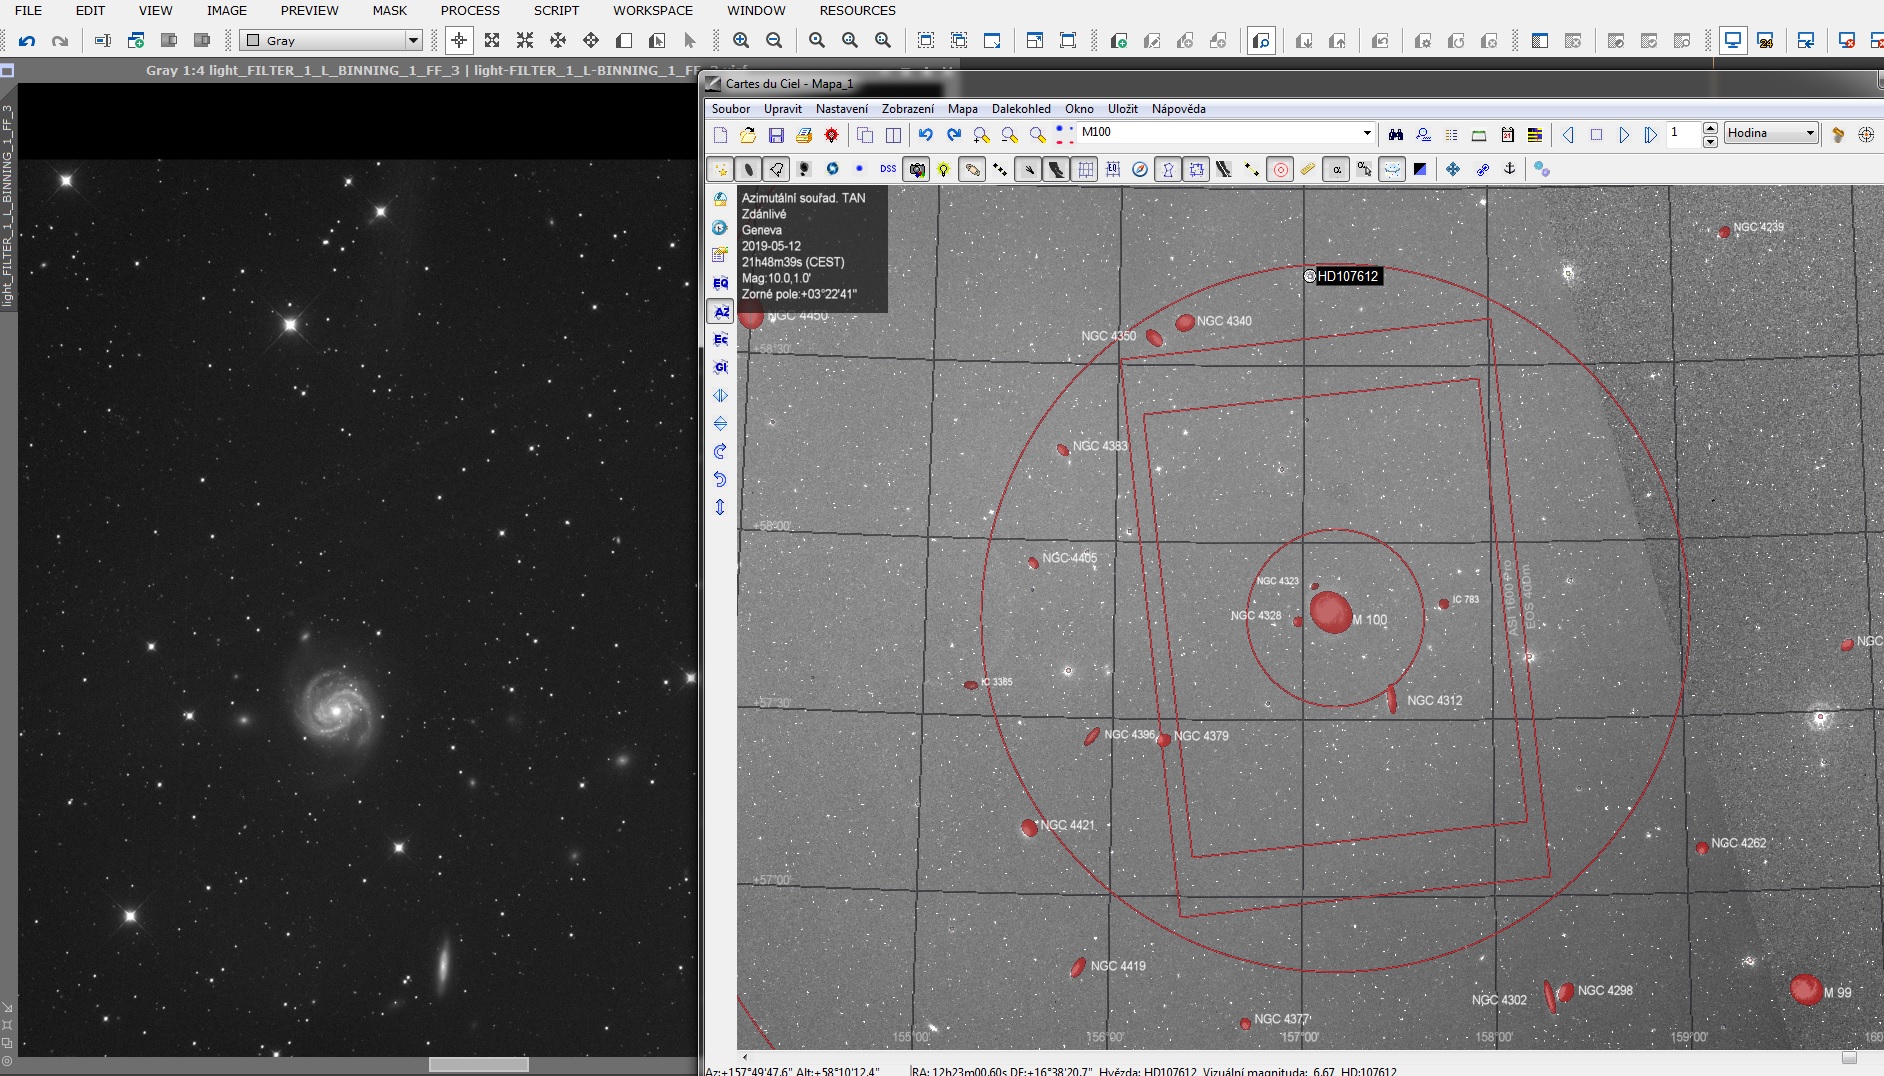The image size is (1884, 1076).
Task: Click the New Preview tool icon
Action: click(x=624, y=41)
